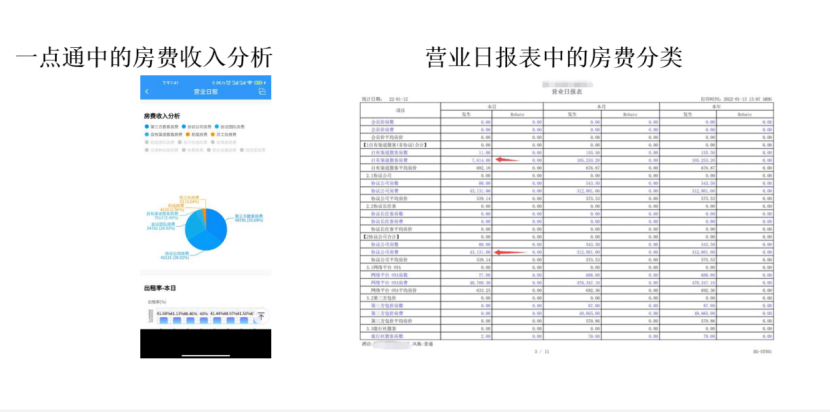Click the 员工价房费 pie chart label
Image resolution: width=830 pixels, height=412 pixels.
pyautogui.click(x=189, y=199)
